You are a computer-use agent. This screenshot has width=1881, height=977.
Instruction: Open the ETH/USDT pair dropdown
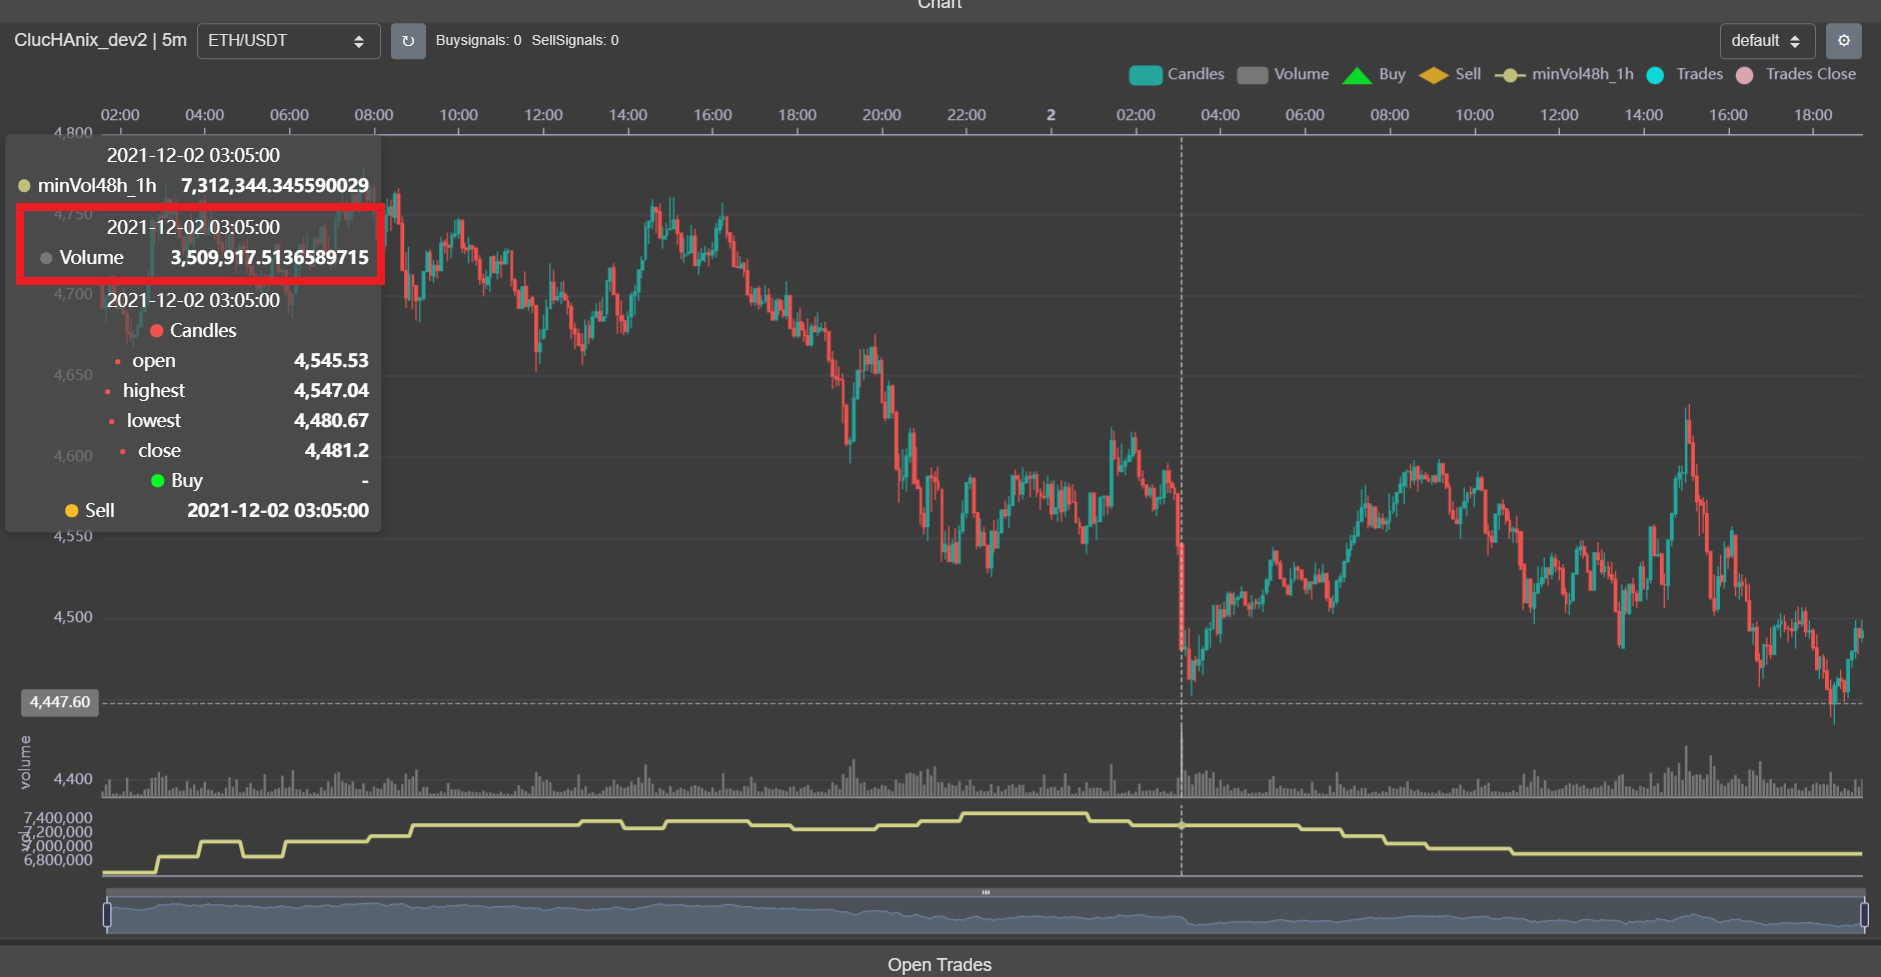coord(288,40)
